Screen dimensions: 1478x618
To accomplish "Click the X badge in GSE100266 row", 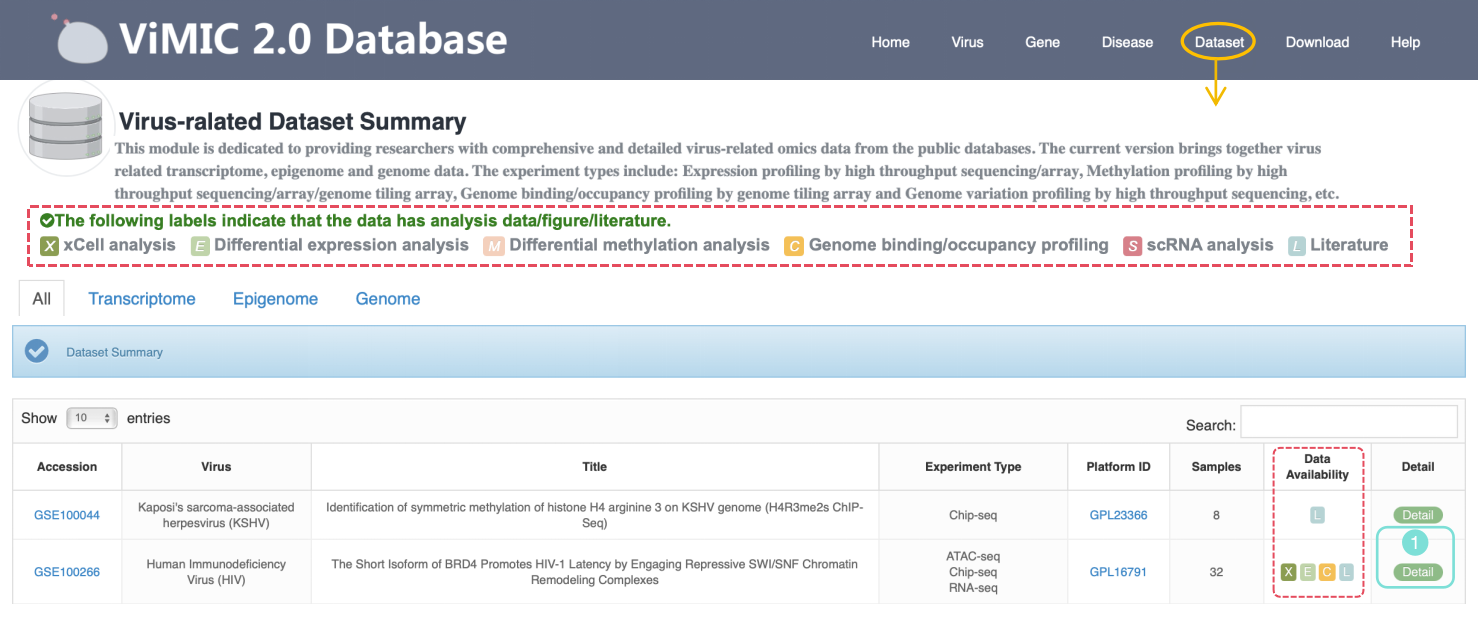I will click(1288, 572).
